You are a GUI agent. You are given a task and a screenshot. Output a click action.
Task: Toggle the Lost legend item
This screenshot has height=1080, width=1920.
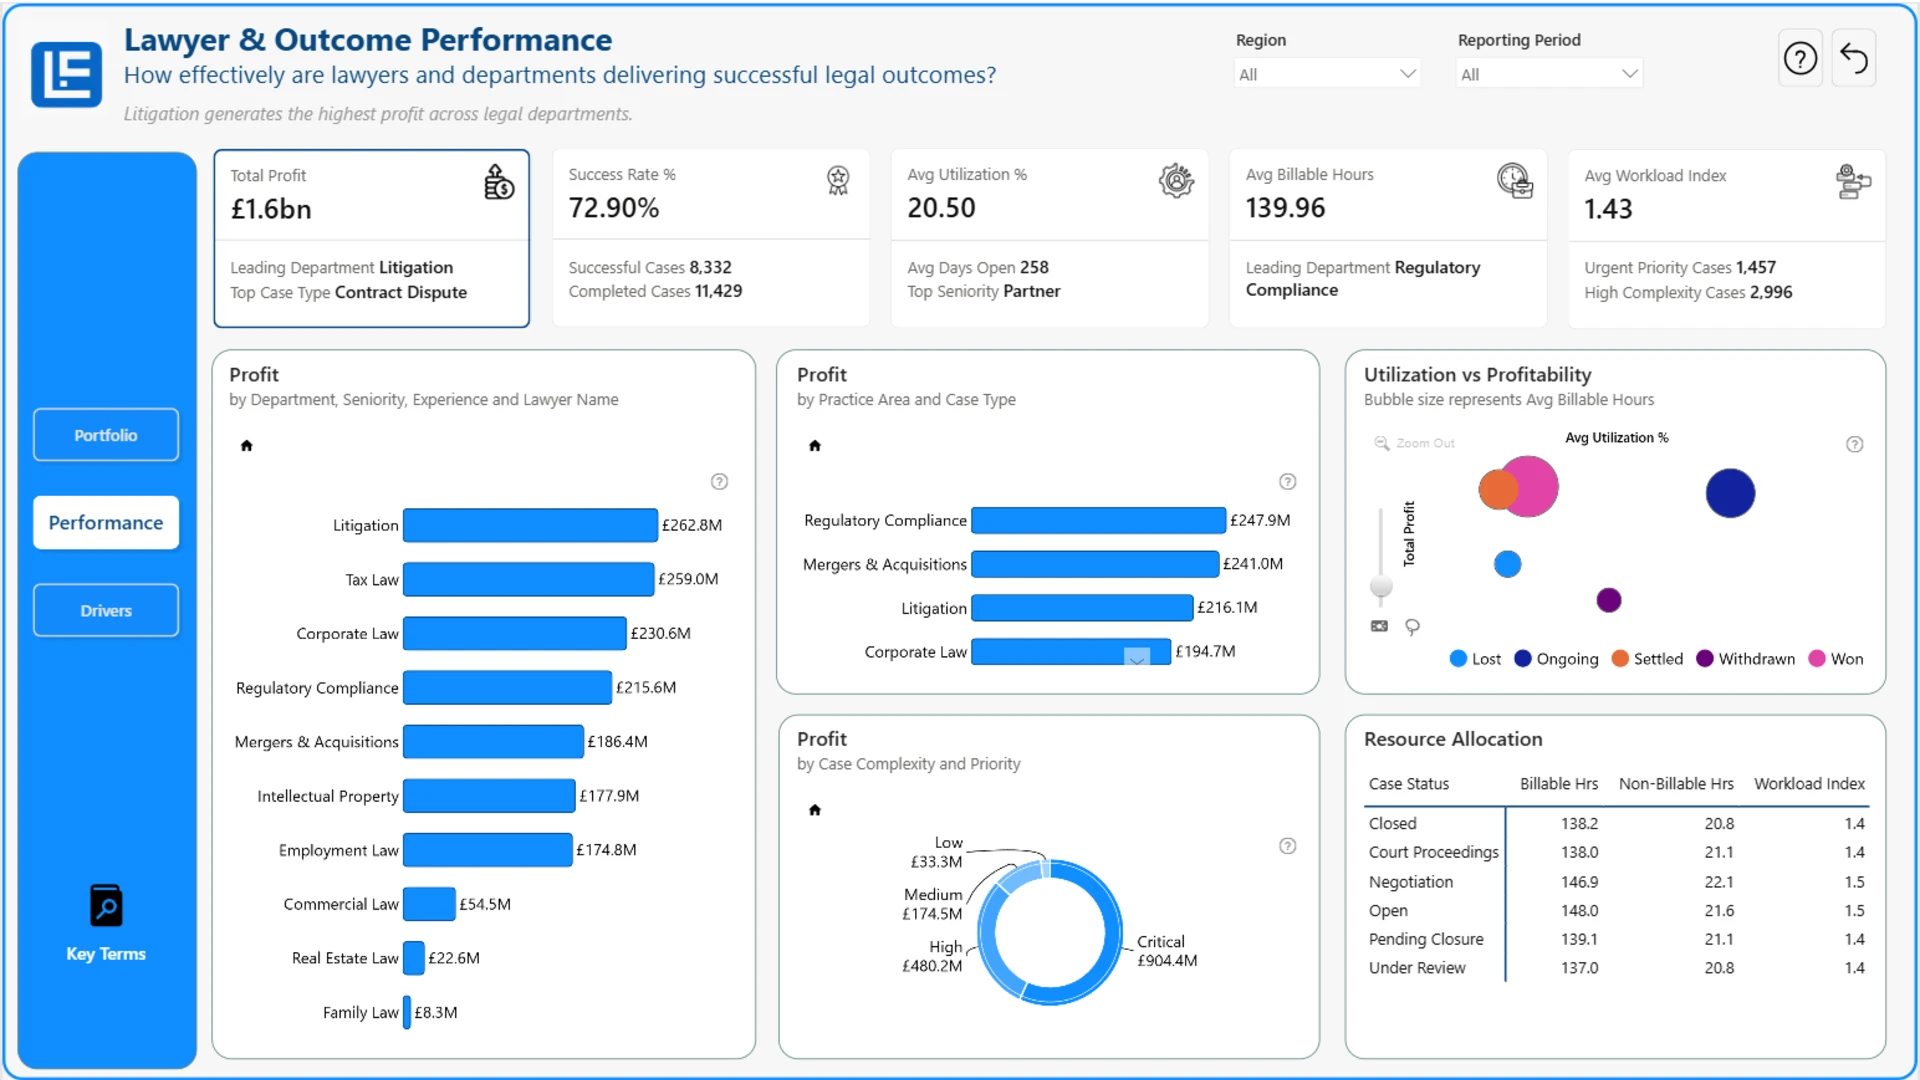click(x=1475, y=659)
